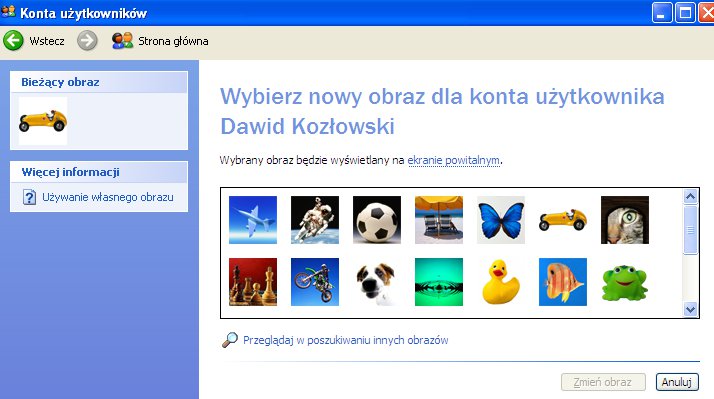
Task: Choose the blue butterfly picture
Action: tap(500, 220)
